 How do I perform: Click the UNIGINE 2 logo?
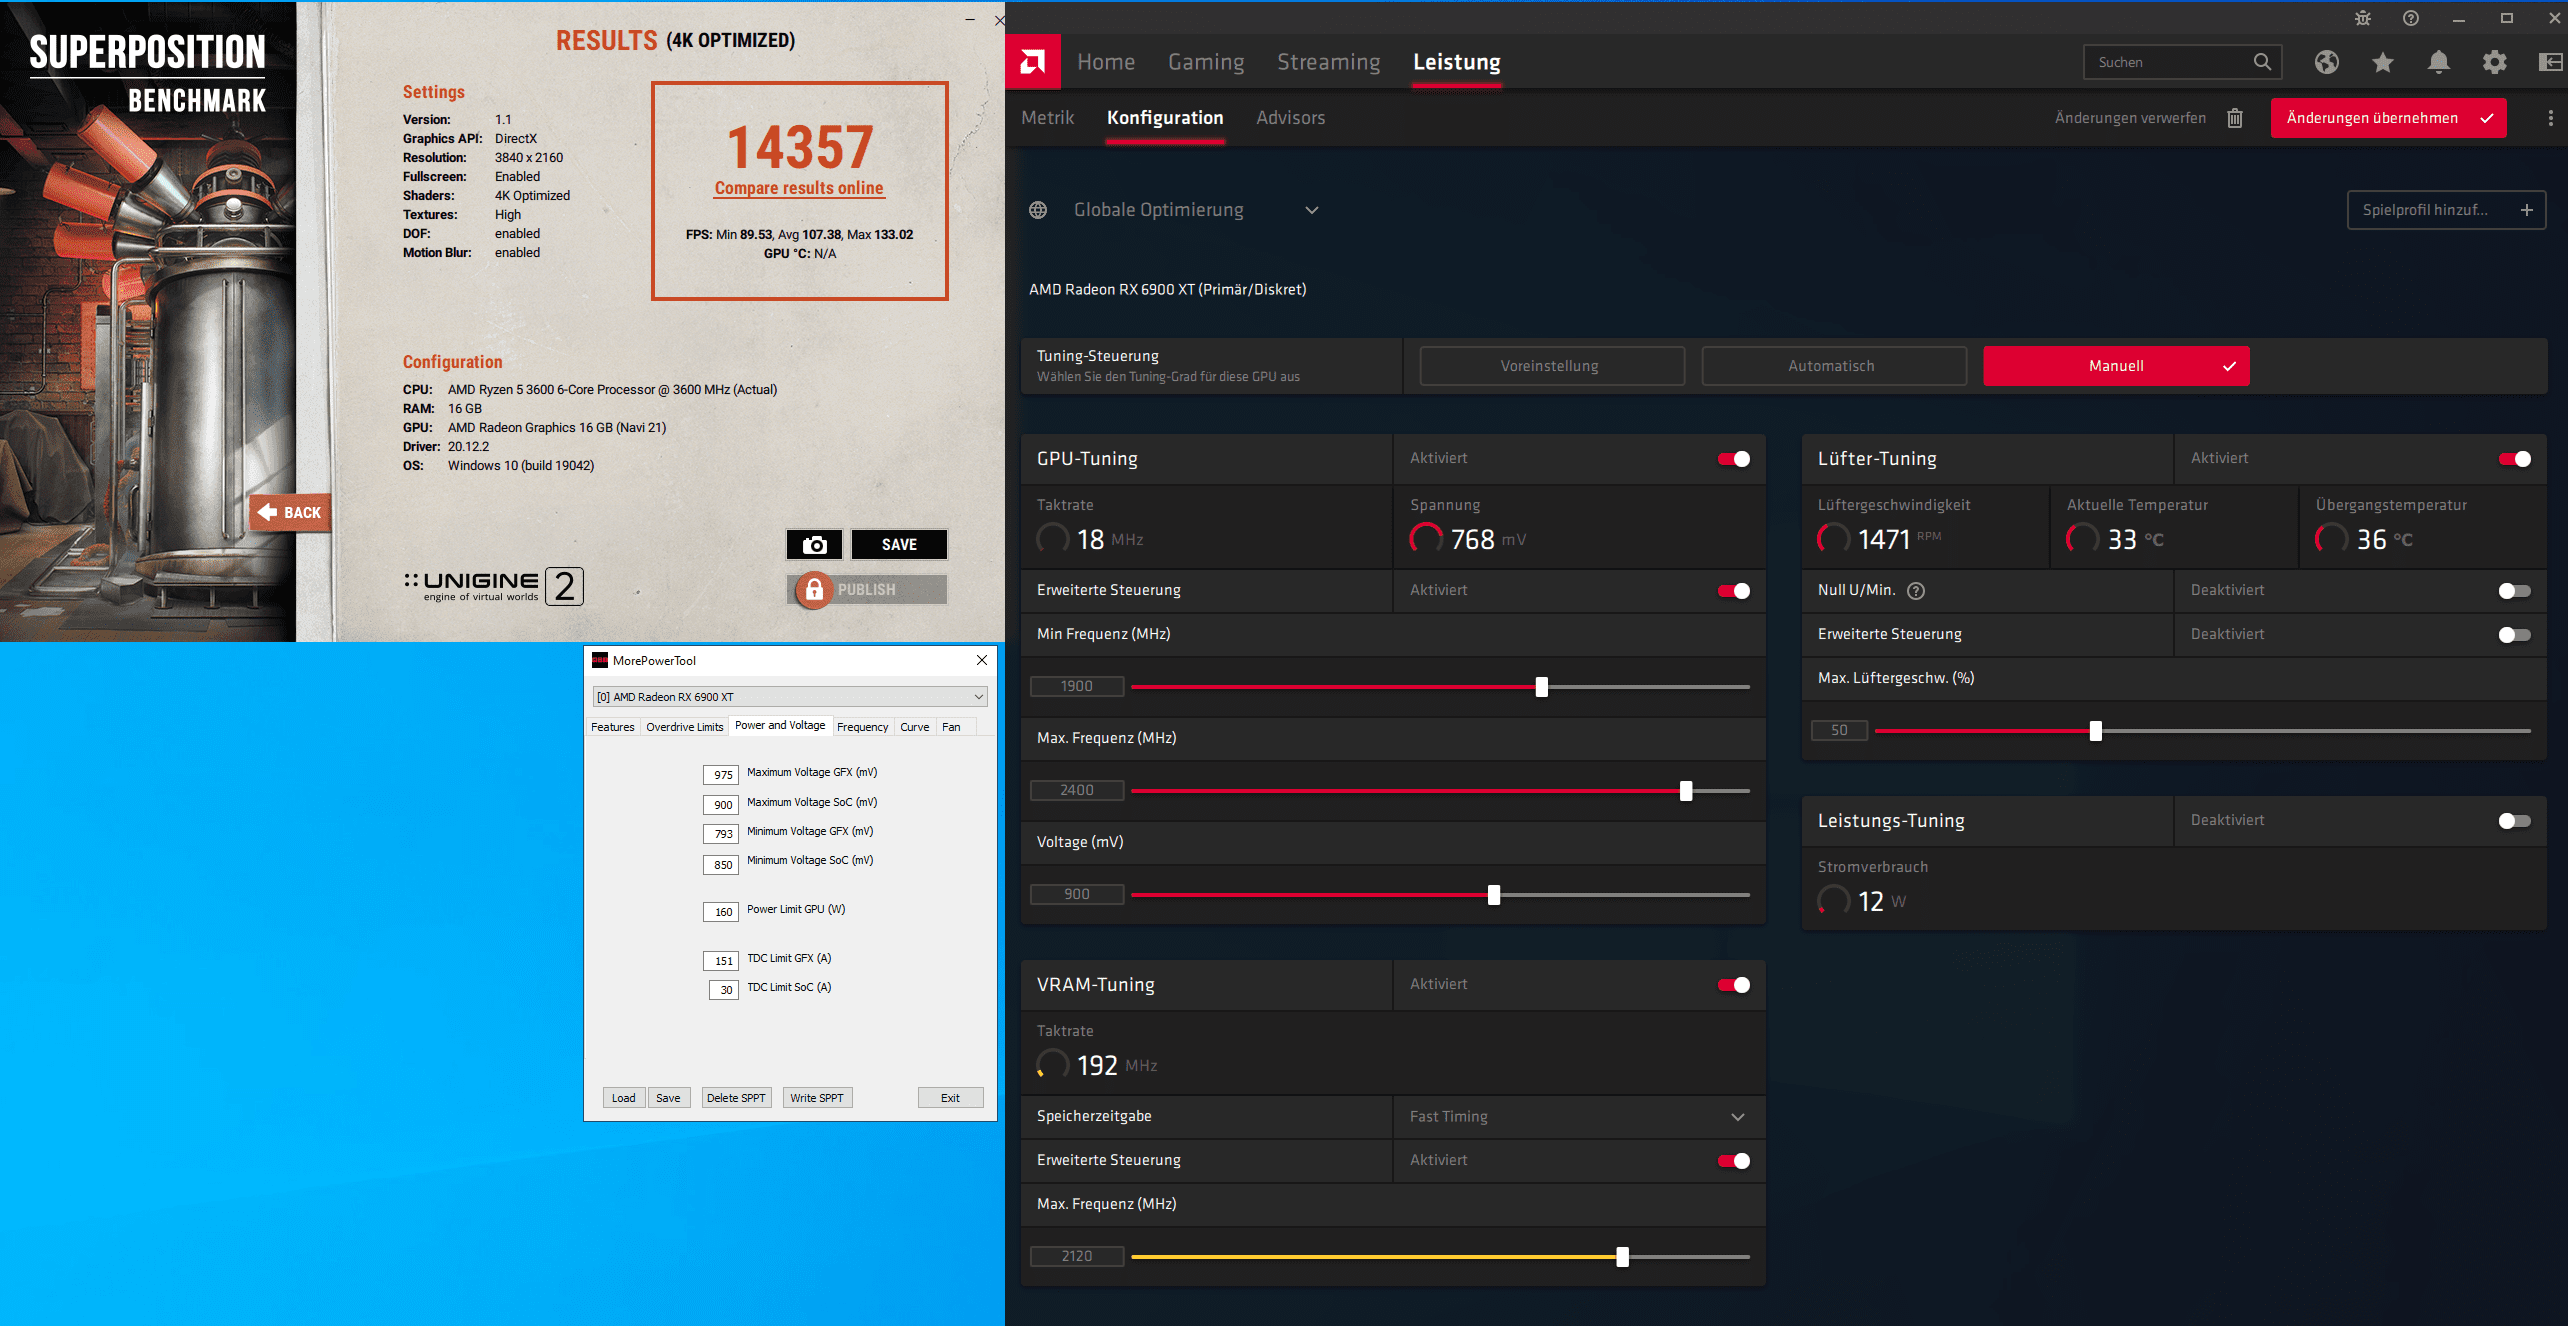[x=494, y=586]
